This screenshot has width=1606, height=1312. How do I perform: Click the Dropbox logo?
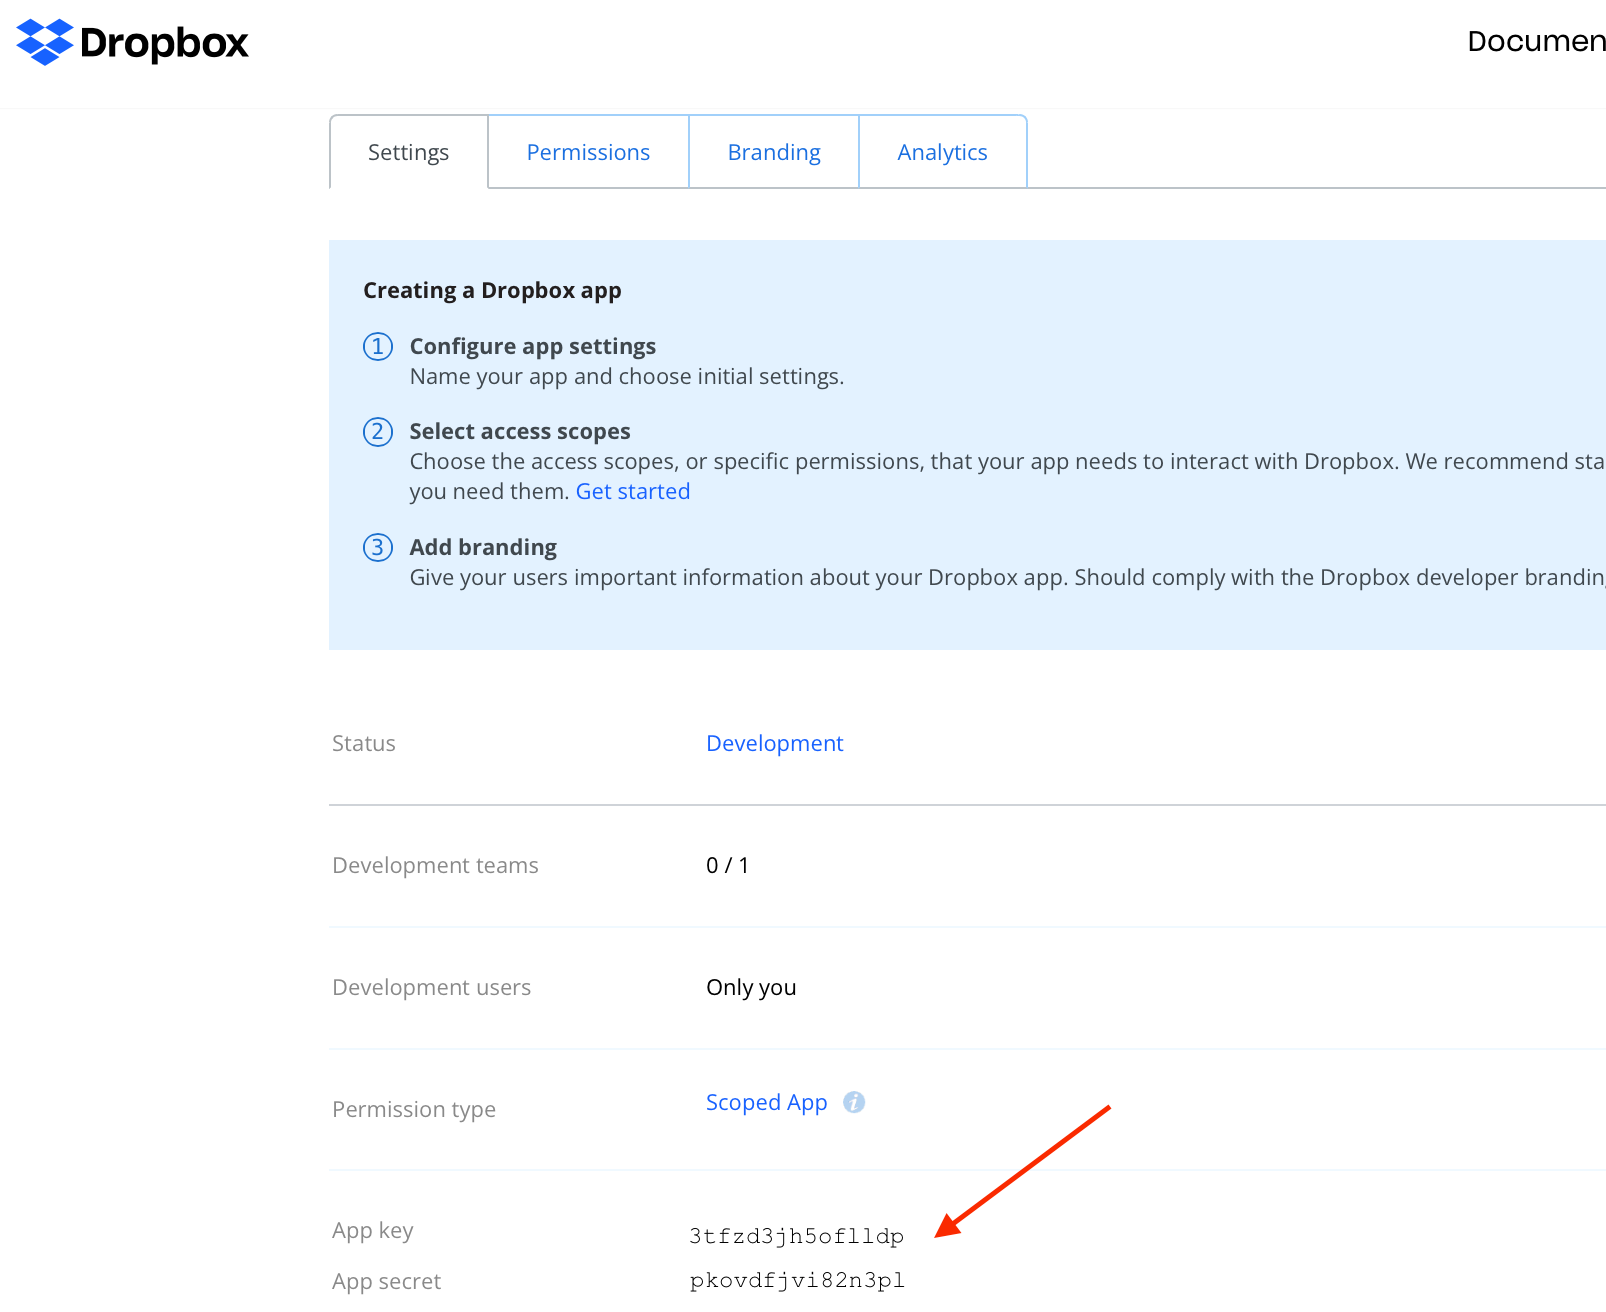[131, 43]
